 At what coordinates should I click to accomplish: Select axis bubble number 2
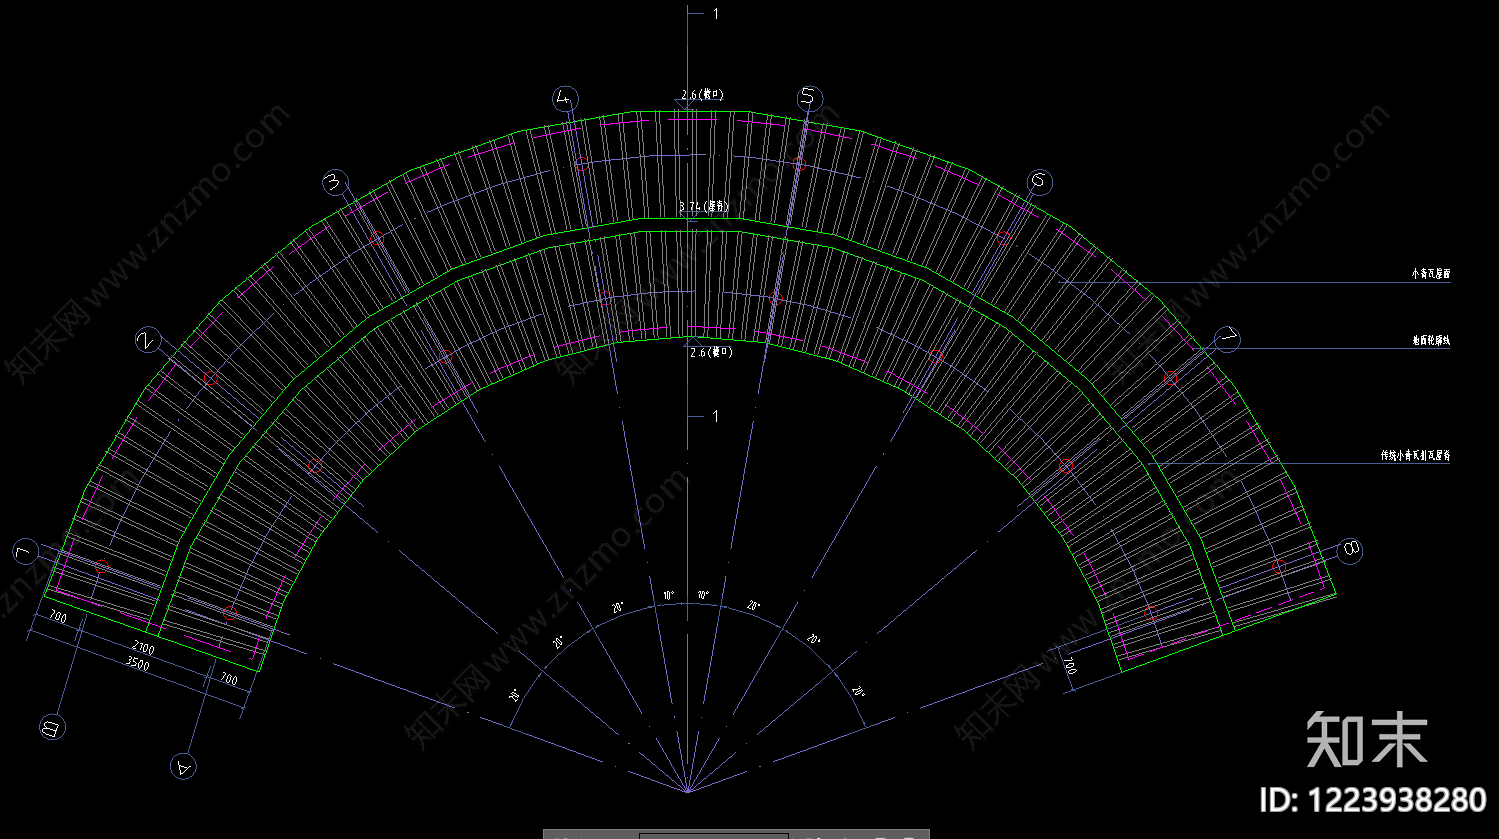tap(148, 340)
